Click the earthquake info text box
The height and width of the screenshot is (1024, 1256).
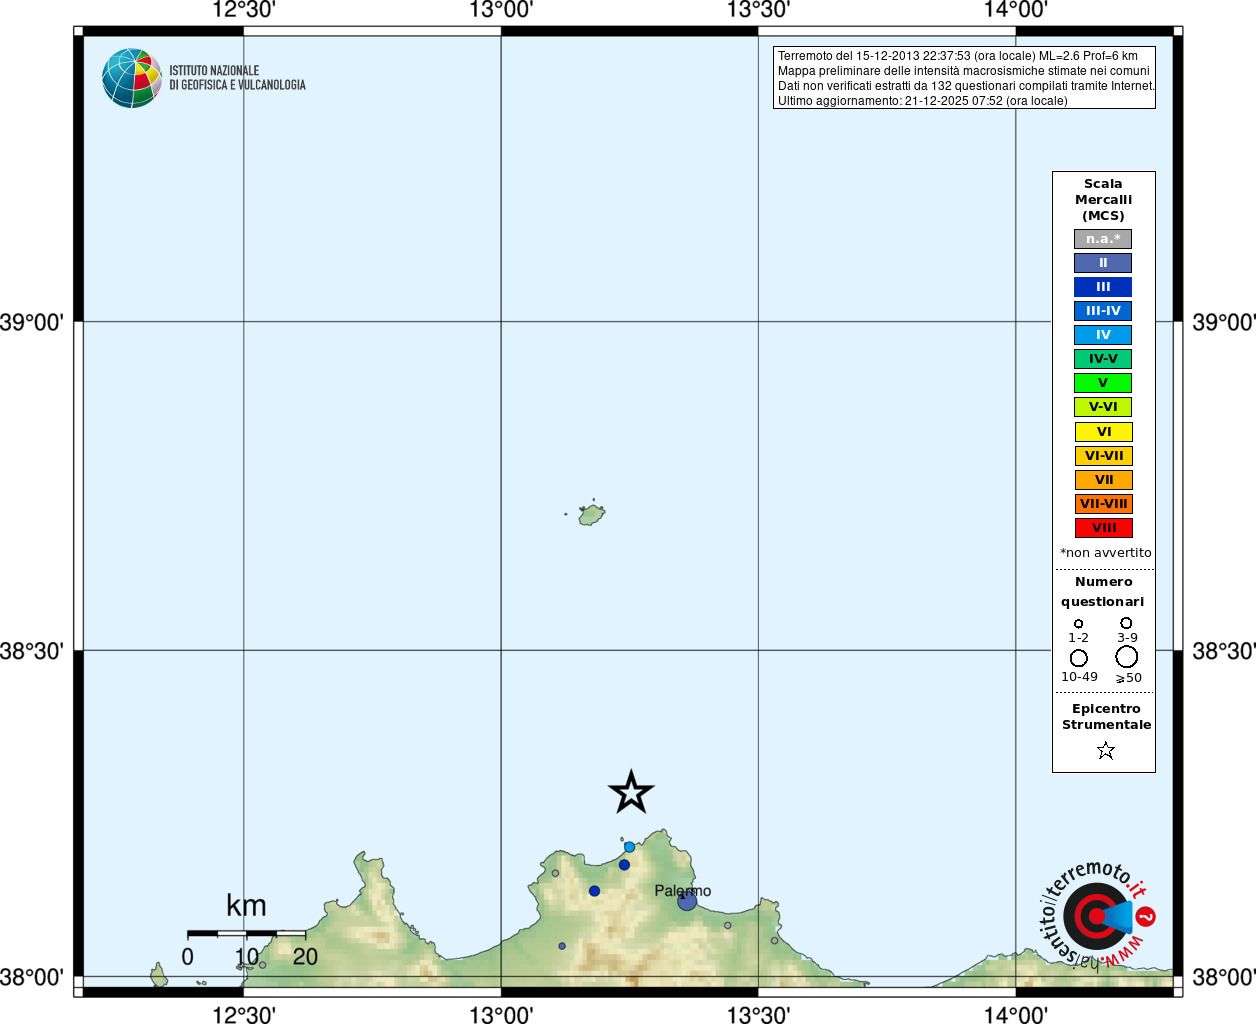[964, 78]
